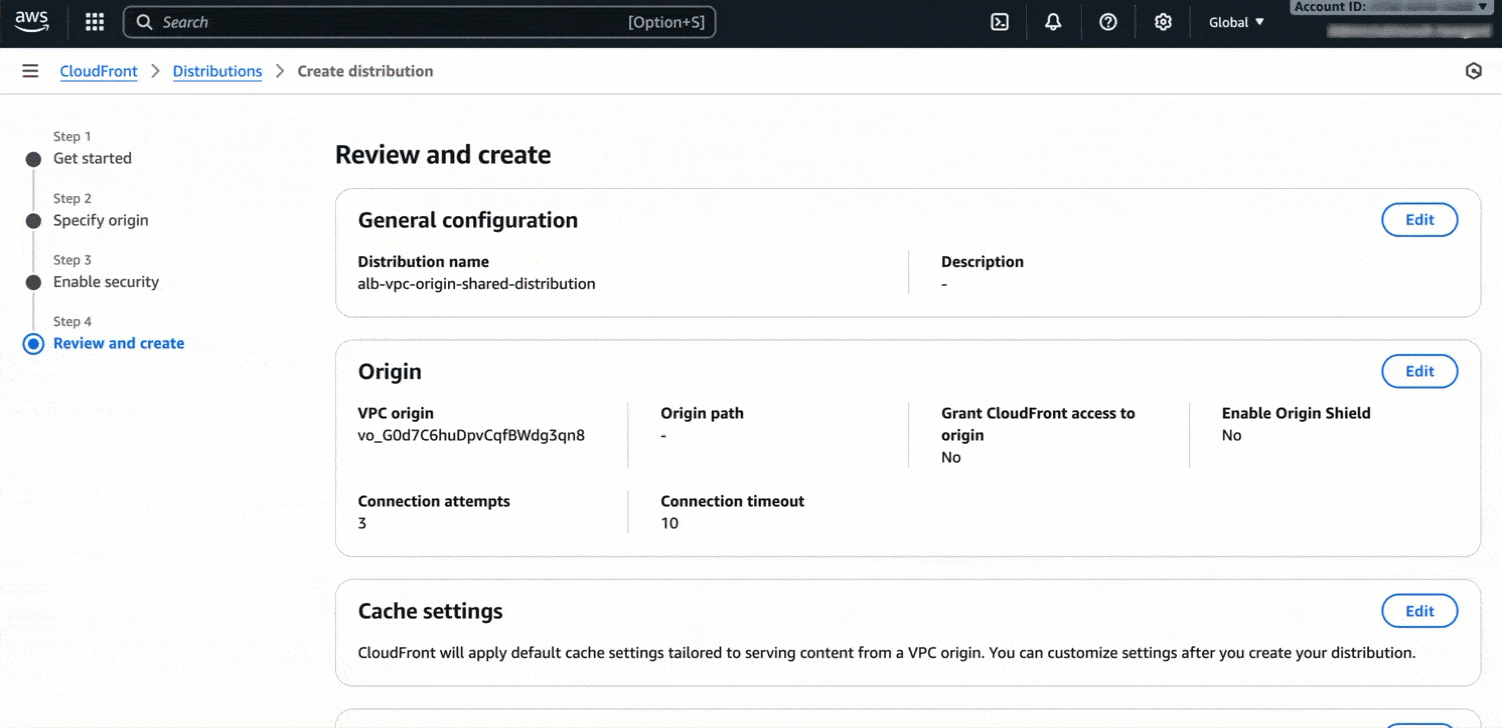Edit the General configuration section
Image resolution: width=1502 pixels, height=728 pixels.
[x=1419, y=220]
